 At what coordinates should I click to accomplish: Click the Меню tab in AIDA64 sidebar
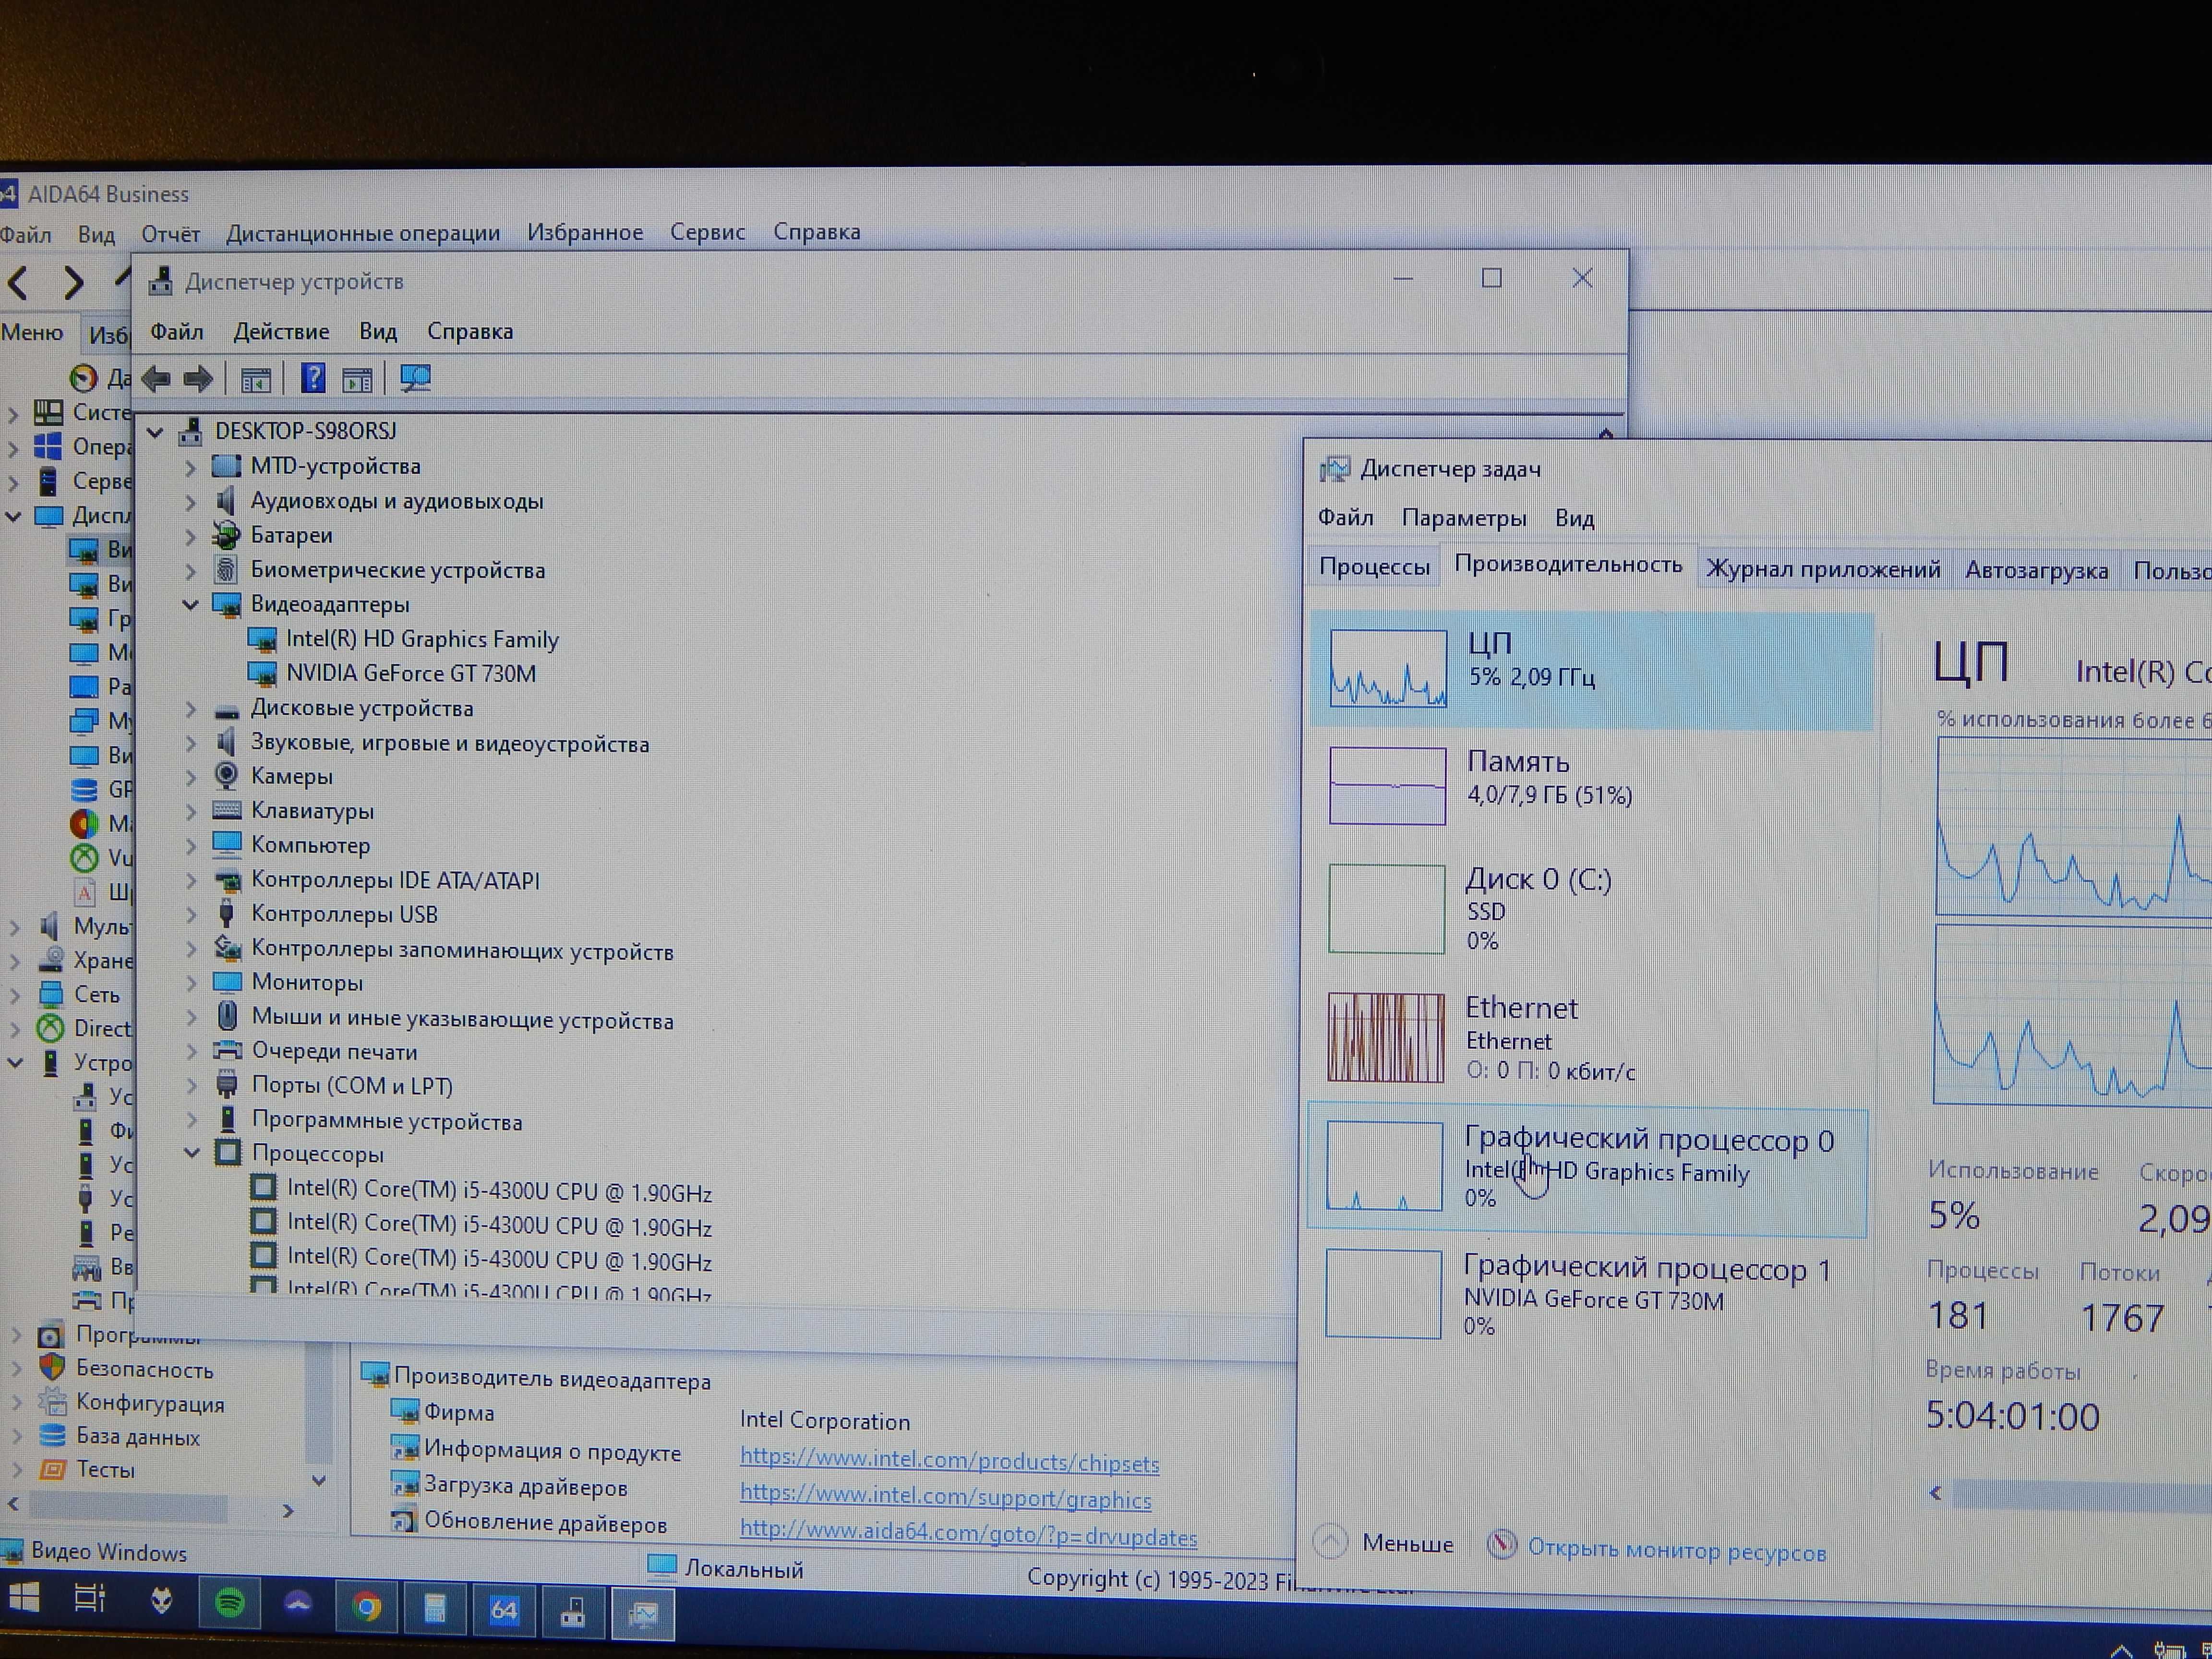tap(32, 333)
